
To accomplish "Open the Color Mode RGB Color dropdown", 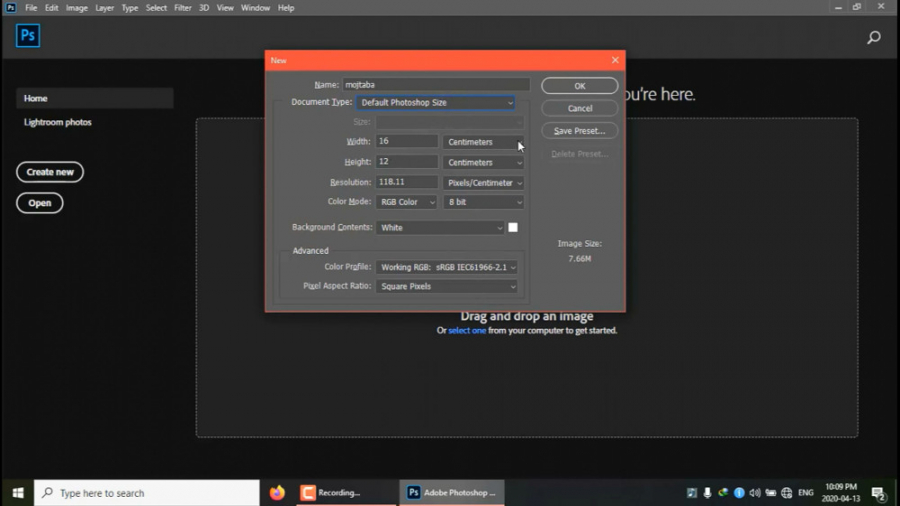I will pos(406,202).
